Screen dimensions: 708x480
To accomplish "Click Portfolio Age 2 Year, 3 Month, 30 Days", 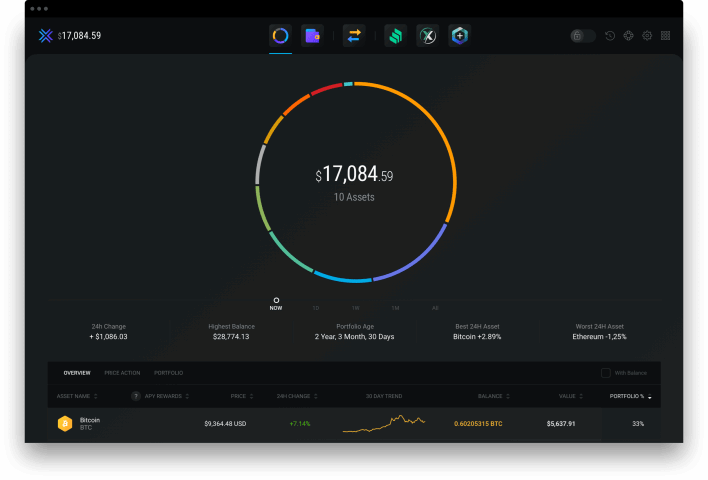I will pyautogui.click(x=354, y=336).
